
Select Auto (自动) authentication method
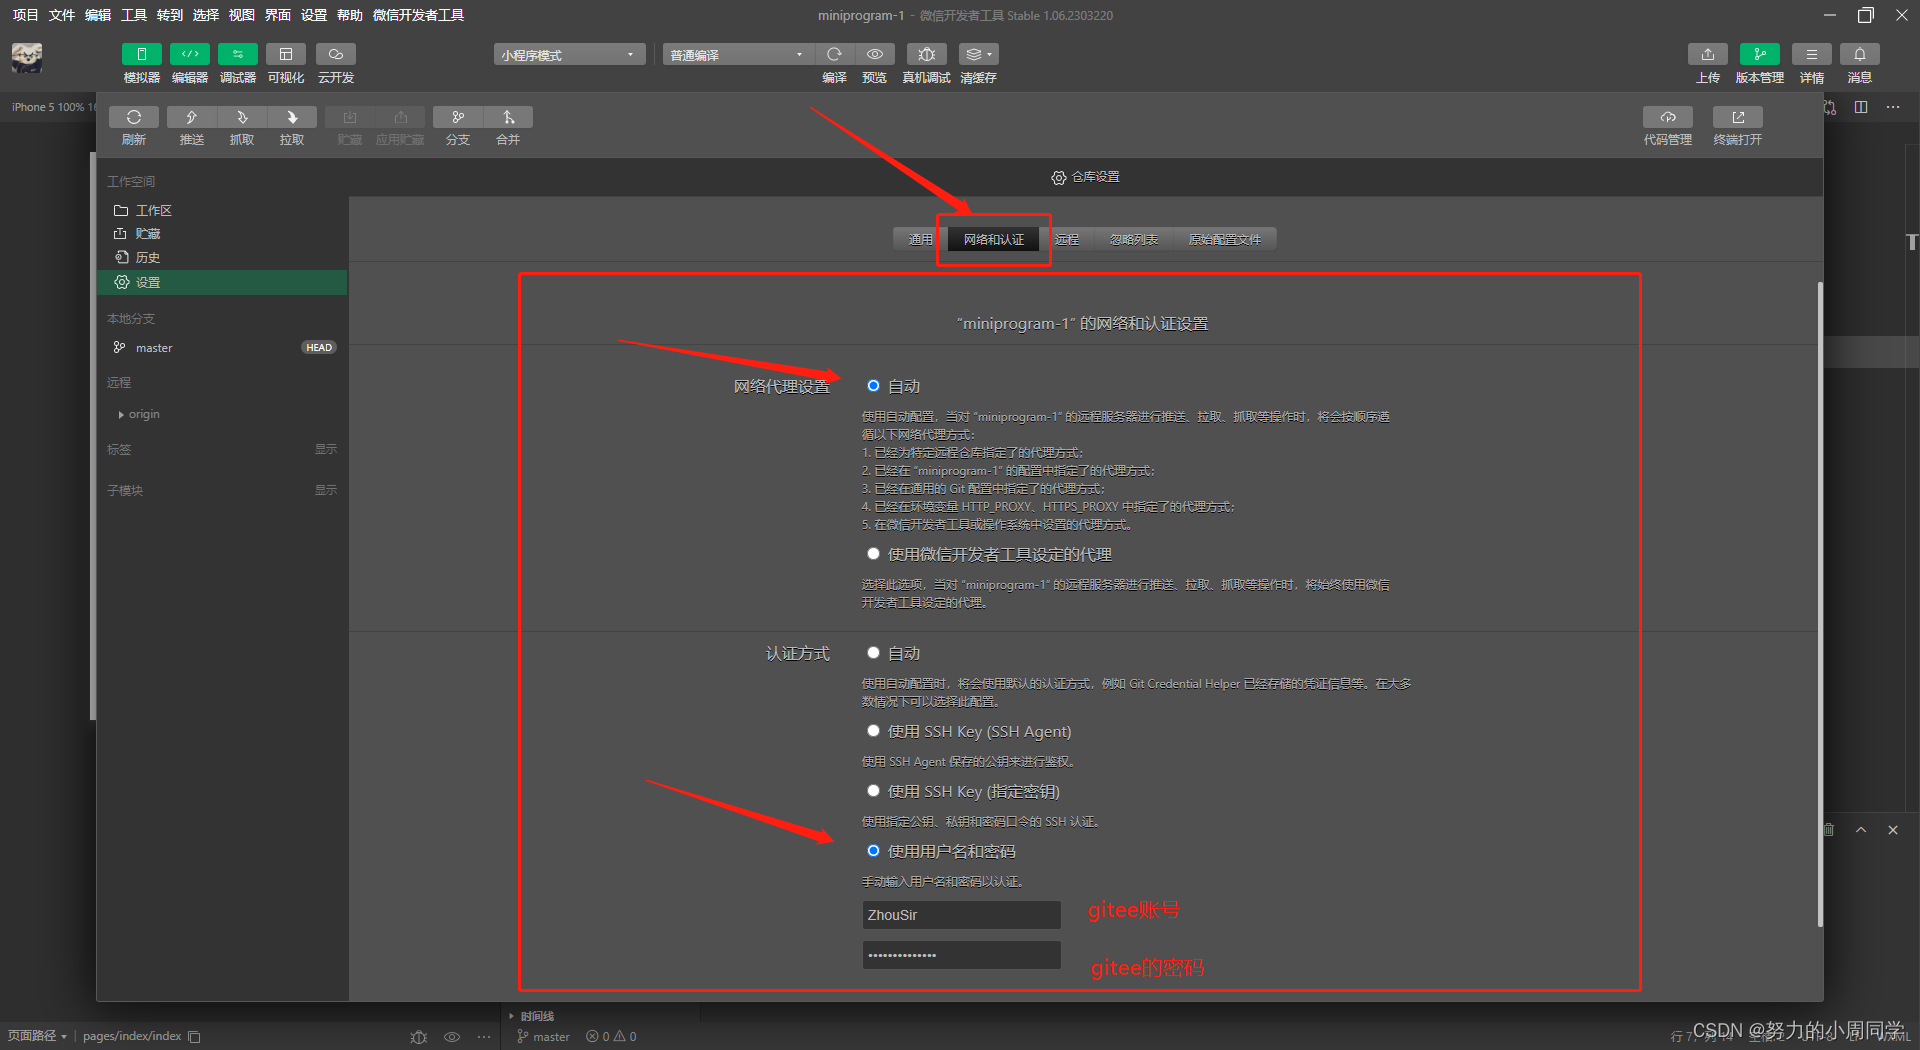(x=873, y=653)
